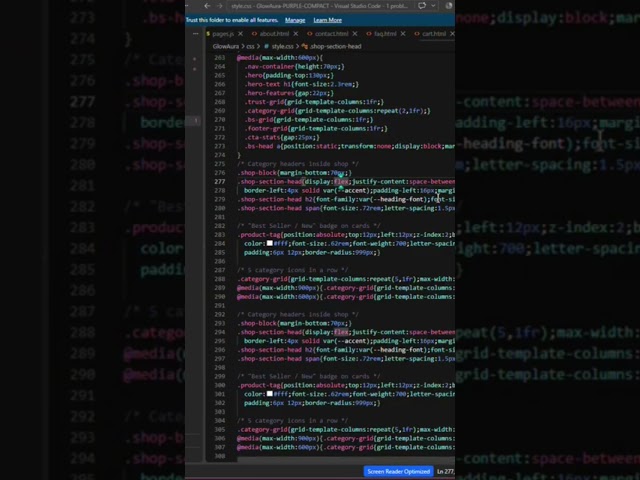Open the three-dot overflow menu left of tabs
The height and width of the screenshot is (480, 640).
click(196, 33)
